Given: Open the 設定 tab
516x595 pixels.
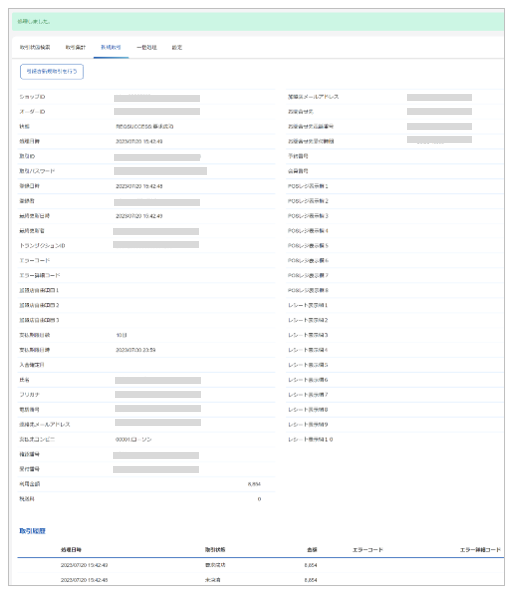Looking at the screenshot, I should click(177, 47).
